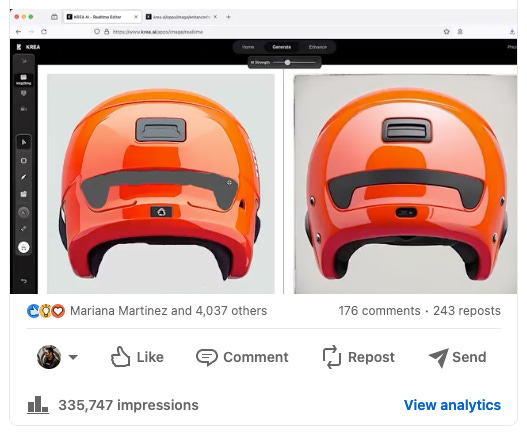This screenshot has width=527, height=434.
Task: Close the KREA AI Realtime Editor tab
Action: coord(136,17)
